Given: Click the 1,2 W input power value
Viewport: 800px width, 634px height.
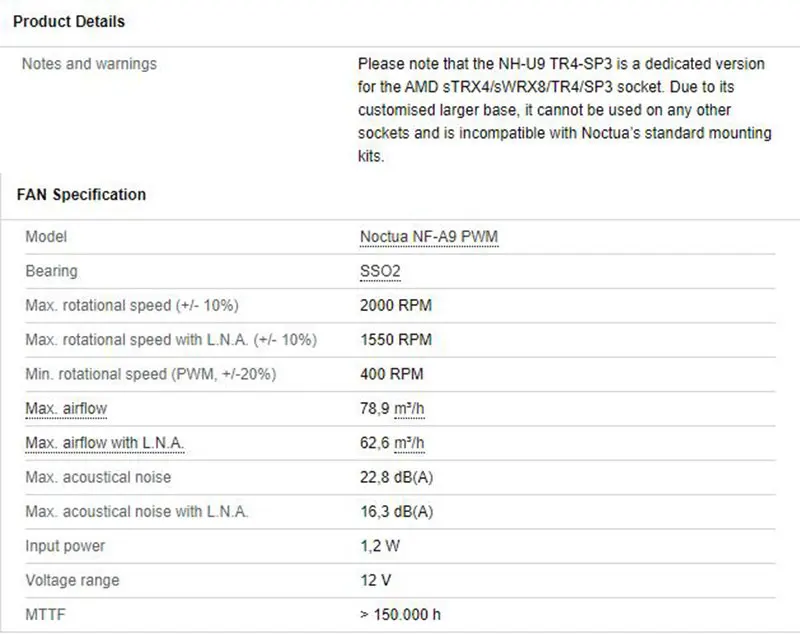Looking at the screenshot, I should coord(378,546).
